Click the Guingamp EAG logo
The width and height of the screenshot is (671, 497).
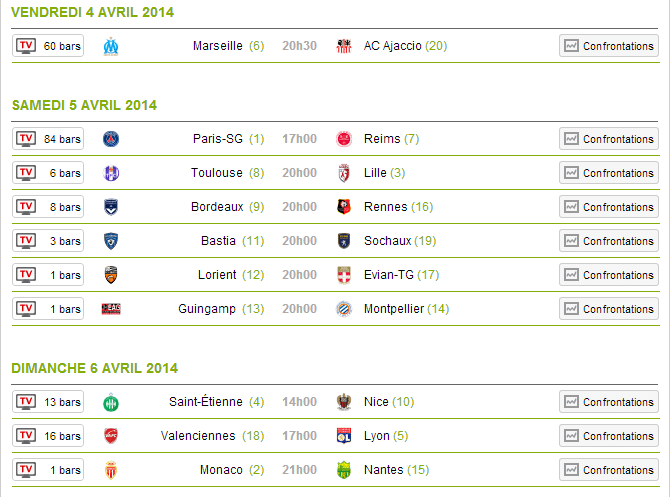pyautogui.click(x=111, y=309)
